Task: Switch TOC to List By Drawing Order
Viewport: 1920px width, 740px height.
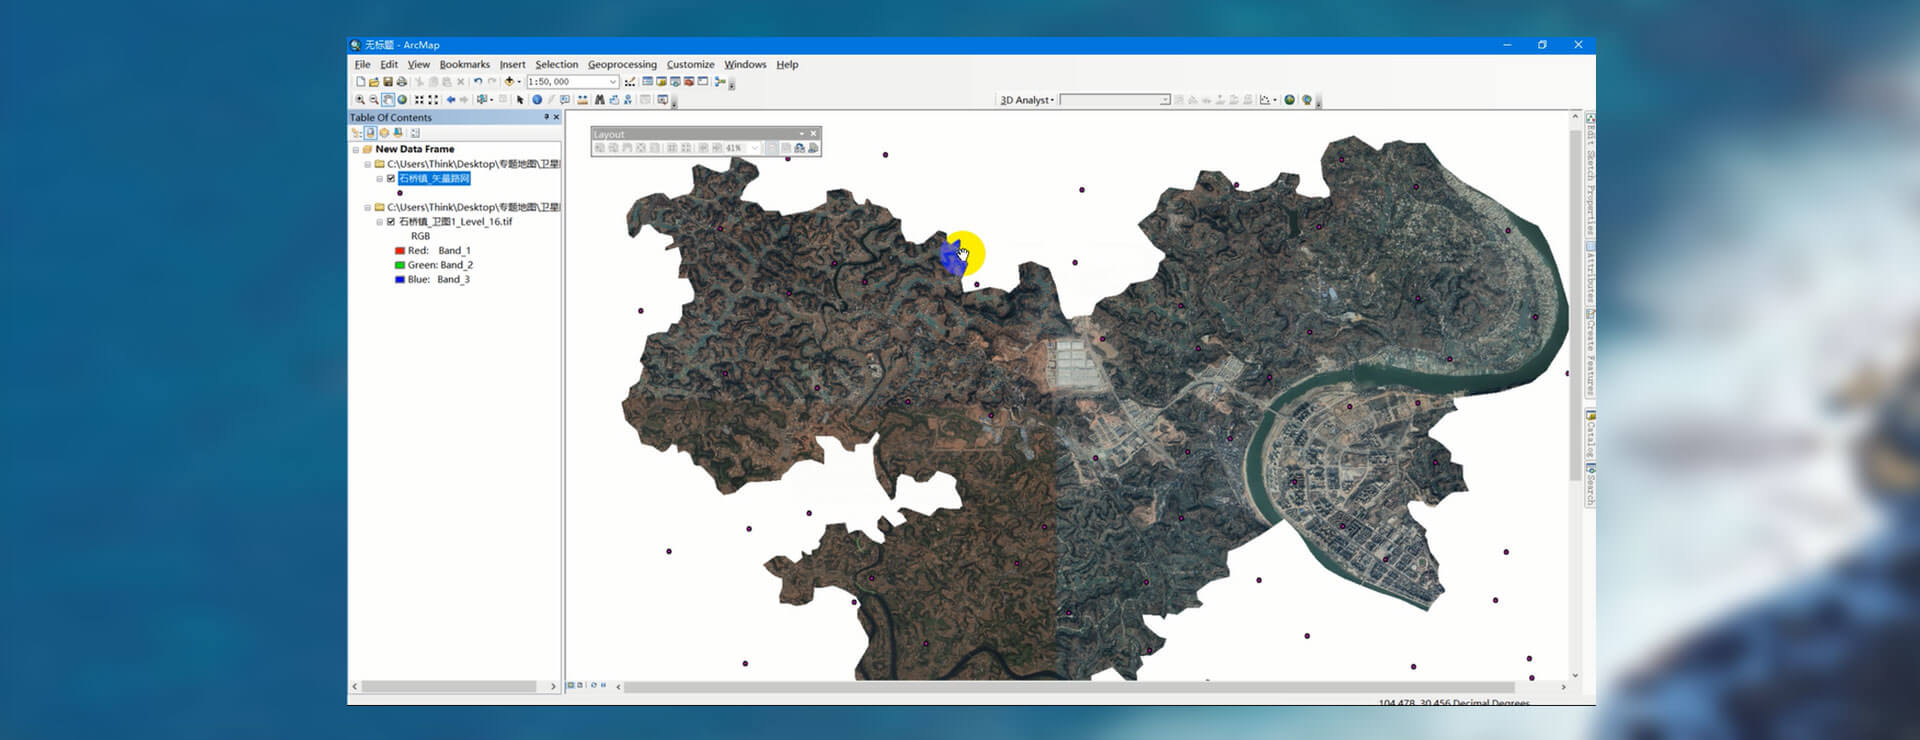Action: (356, 133)
